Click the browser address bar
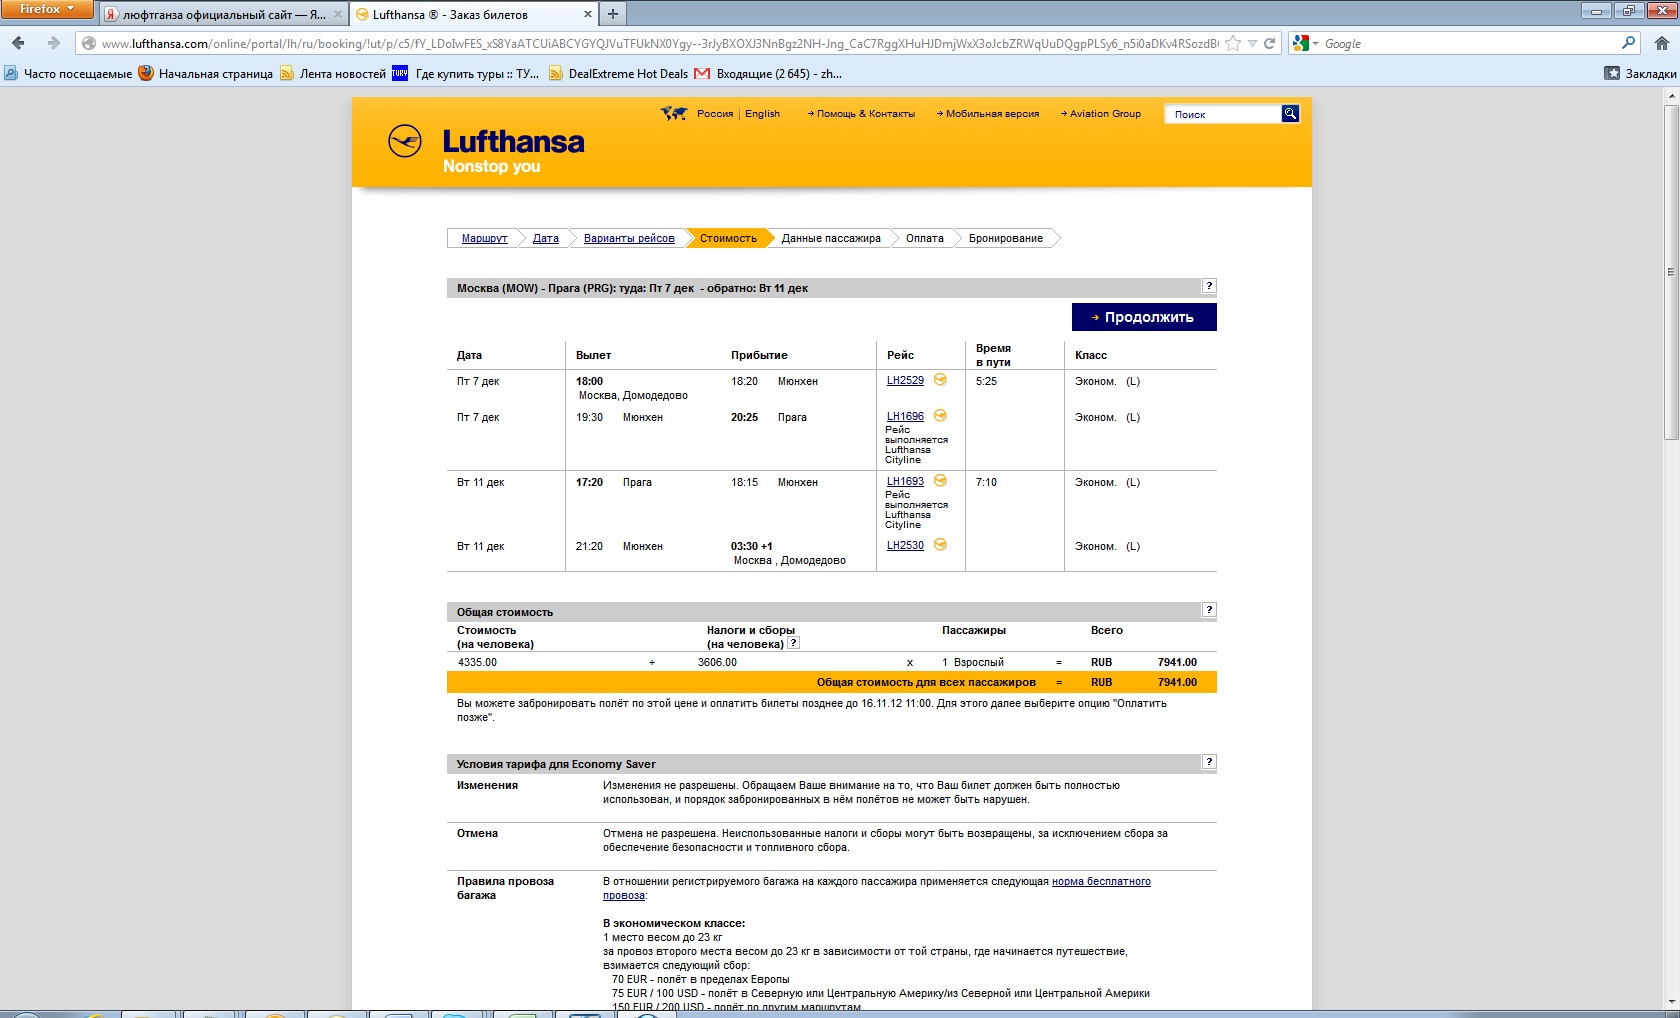This screenshot has width=1680, height=1018. (x=660, y=43)
